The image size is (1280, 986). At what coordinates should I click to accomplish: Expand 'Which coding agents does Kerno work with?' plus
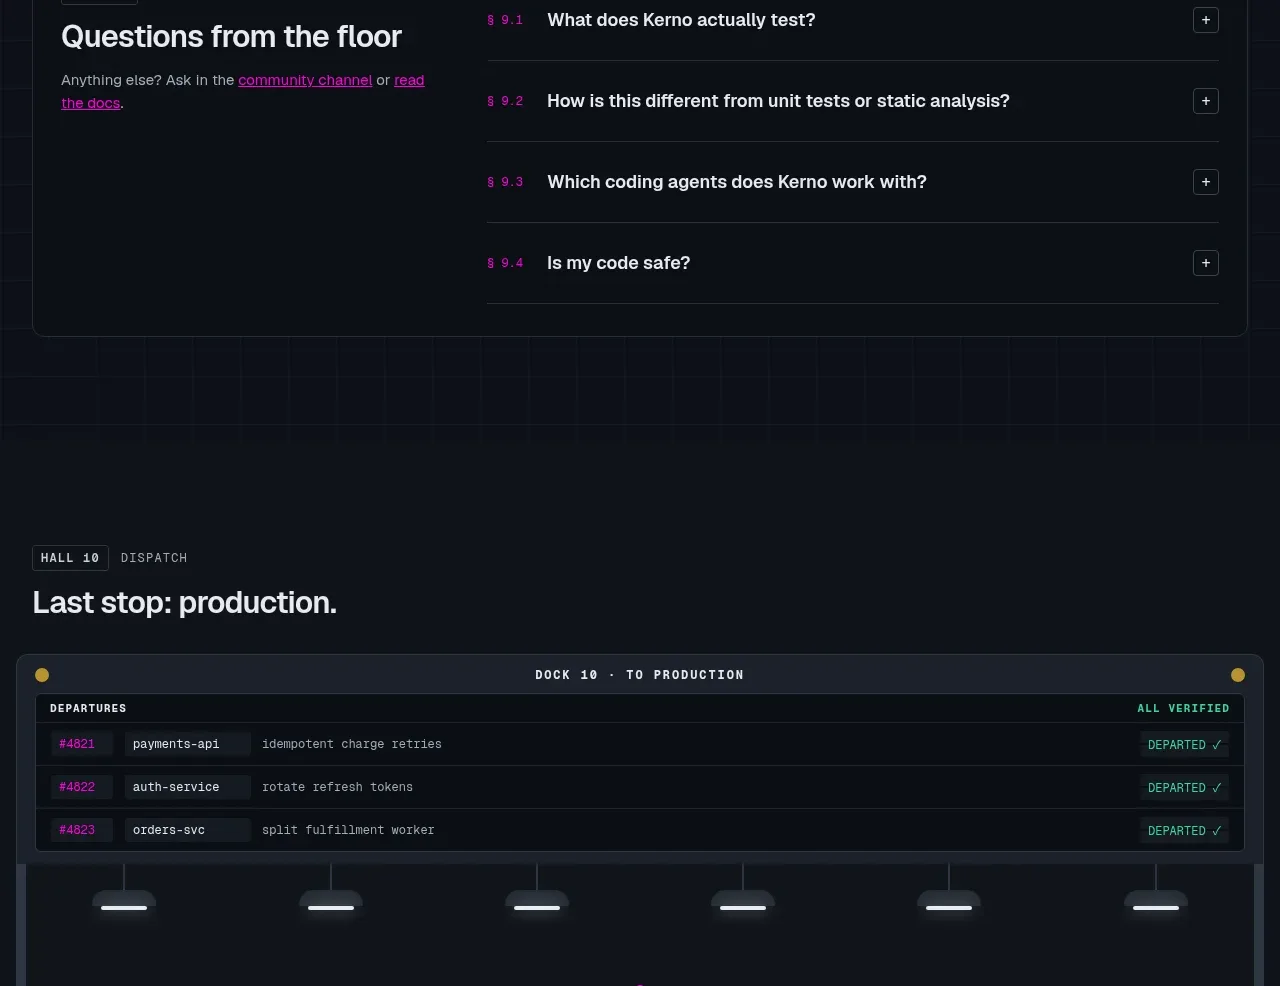click(x=1206, y=182)
